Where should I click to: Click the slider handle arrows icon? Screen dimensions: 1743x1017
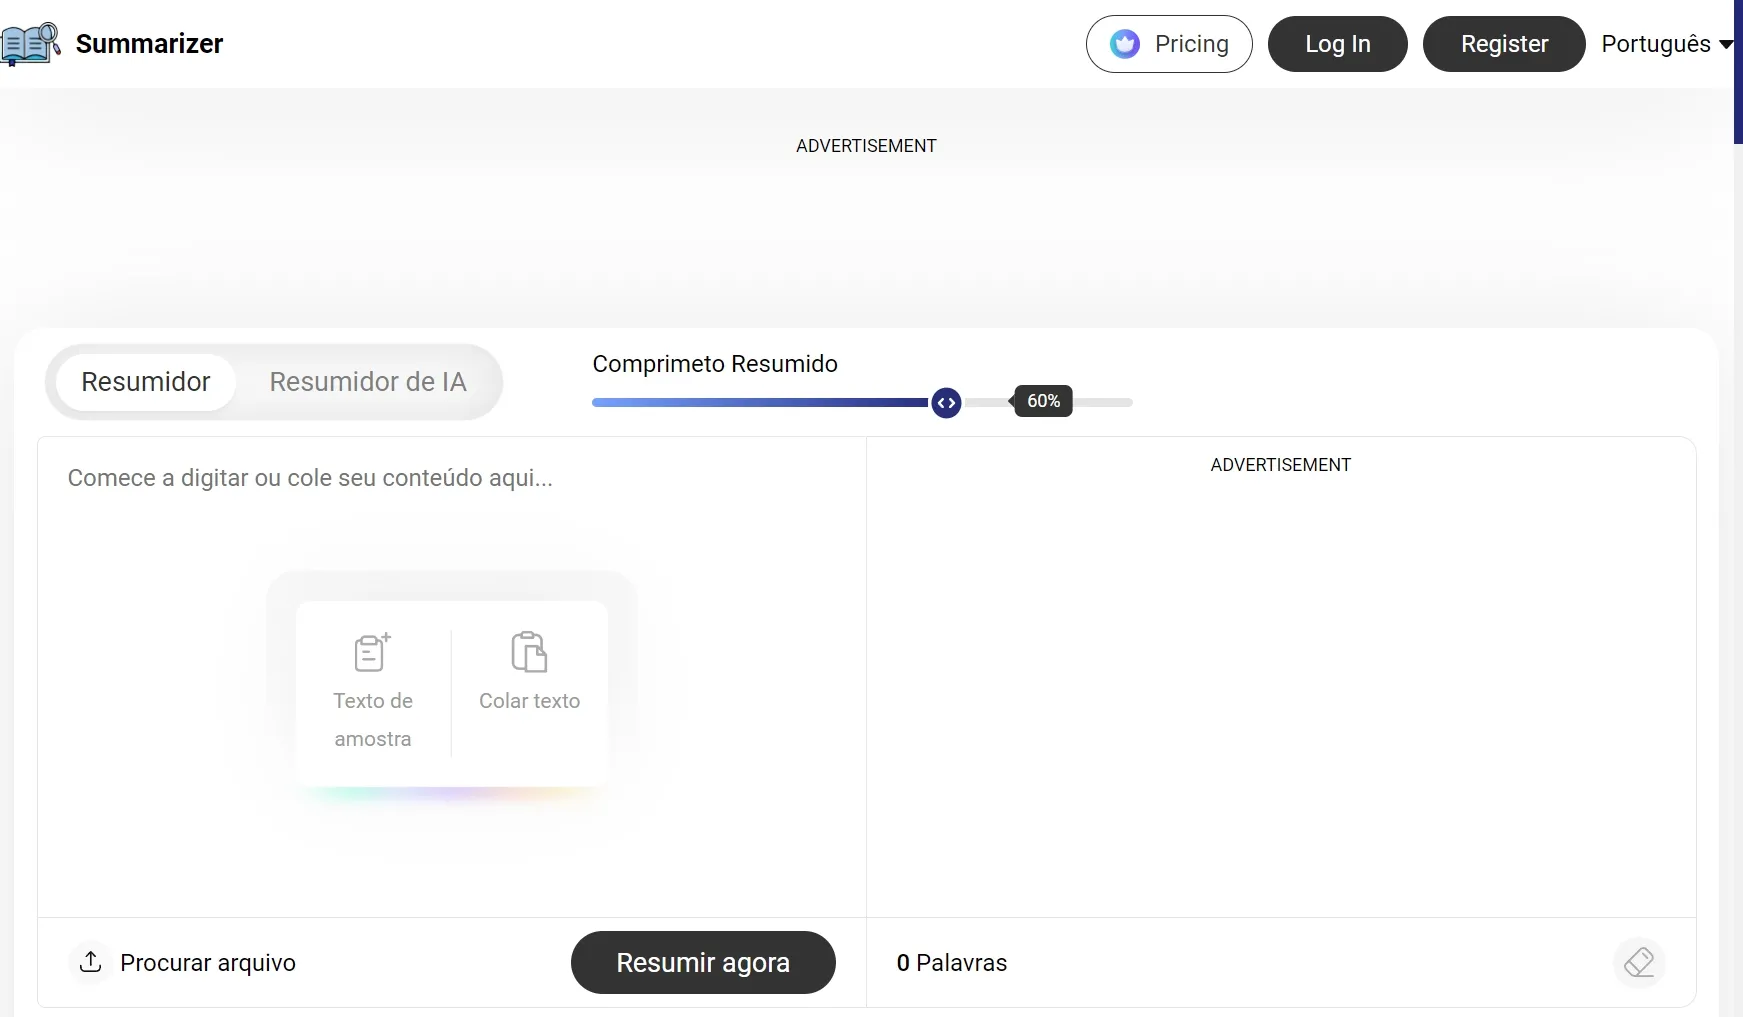coord(948,402)
